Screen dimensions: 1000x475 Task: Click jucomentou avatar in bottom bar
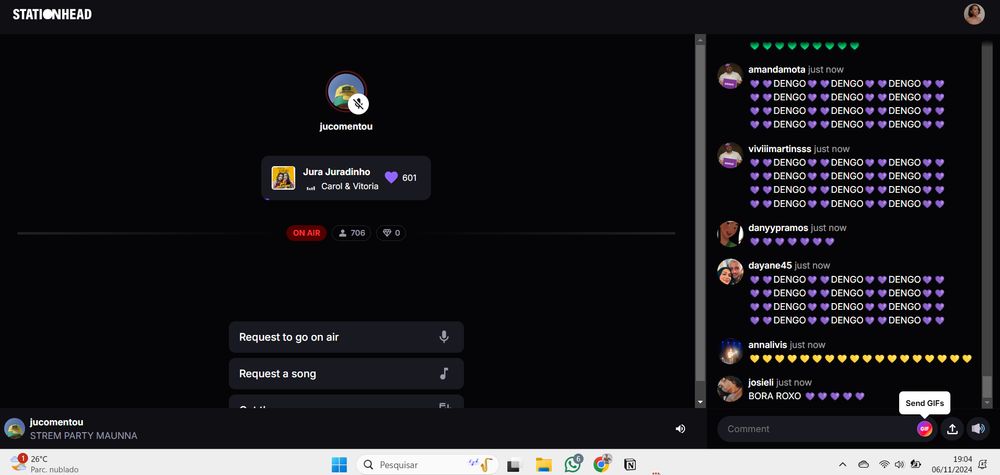point(15,428)
